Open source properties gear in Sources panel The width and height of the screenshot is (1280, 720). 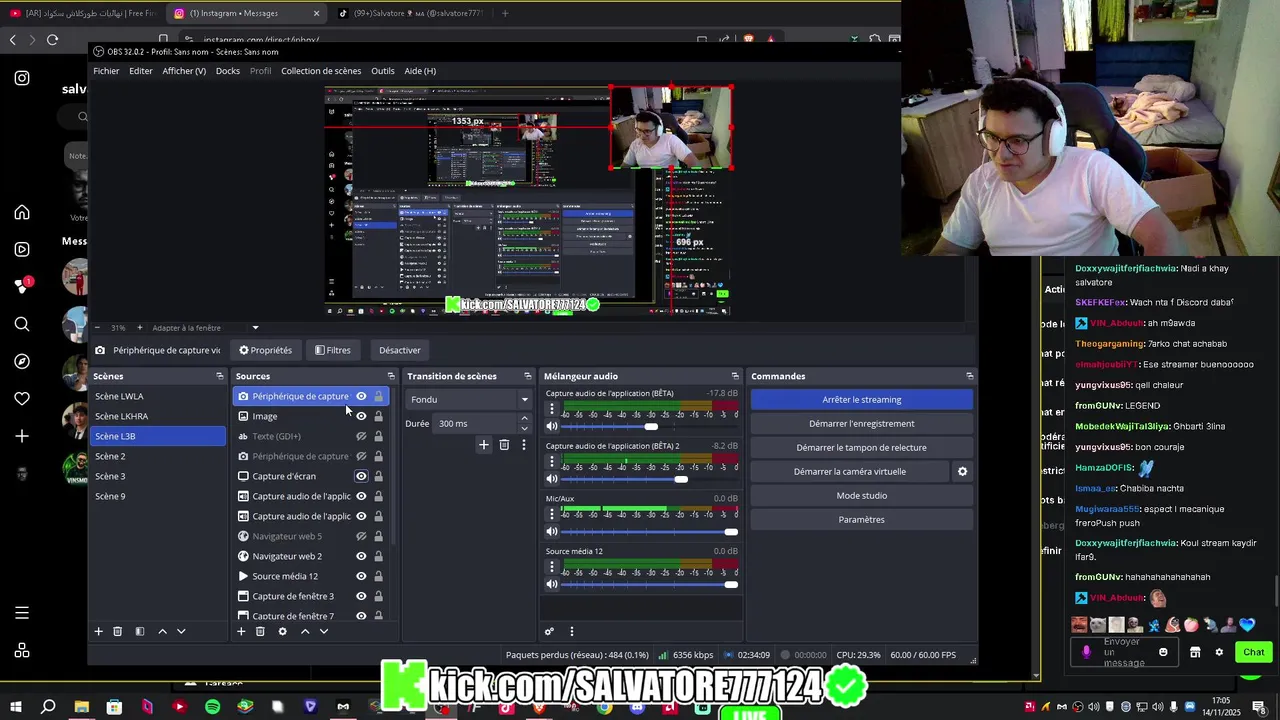[282, 631]
